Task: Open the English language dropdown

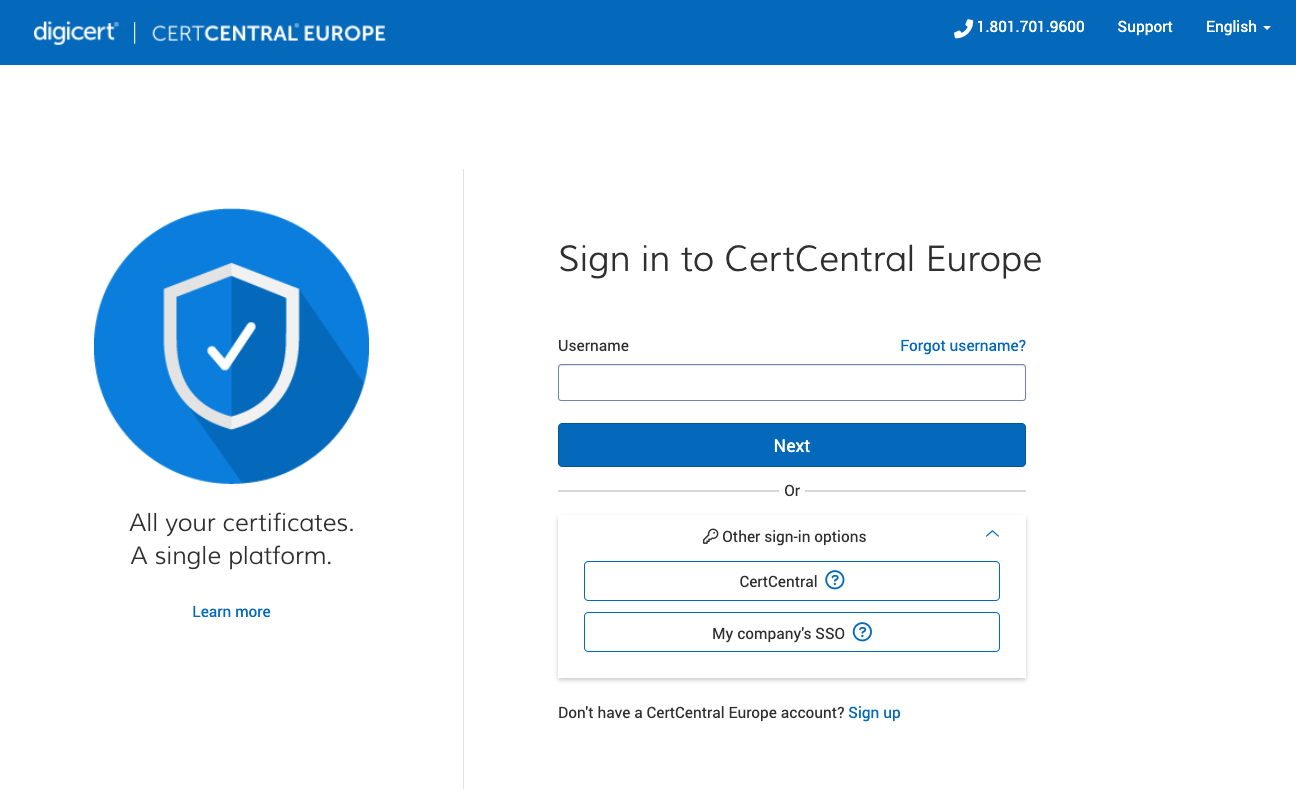Action: (x=1237, y=27)
